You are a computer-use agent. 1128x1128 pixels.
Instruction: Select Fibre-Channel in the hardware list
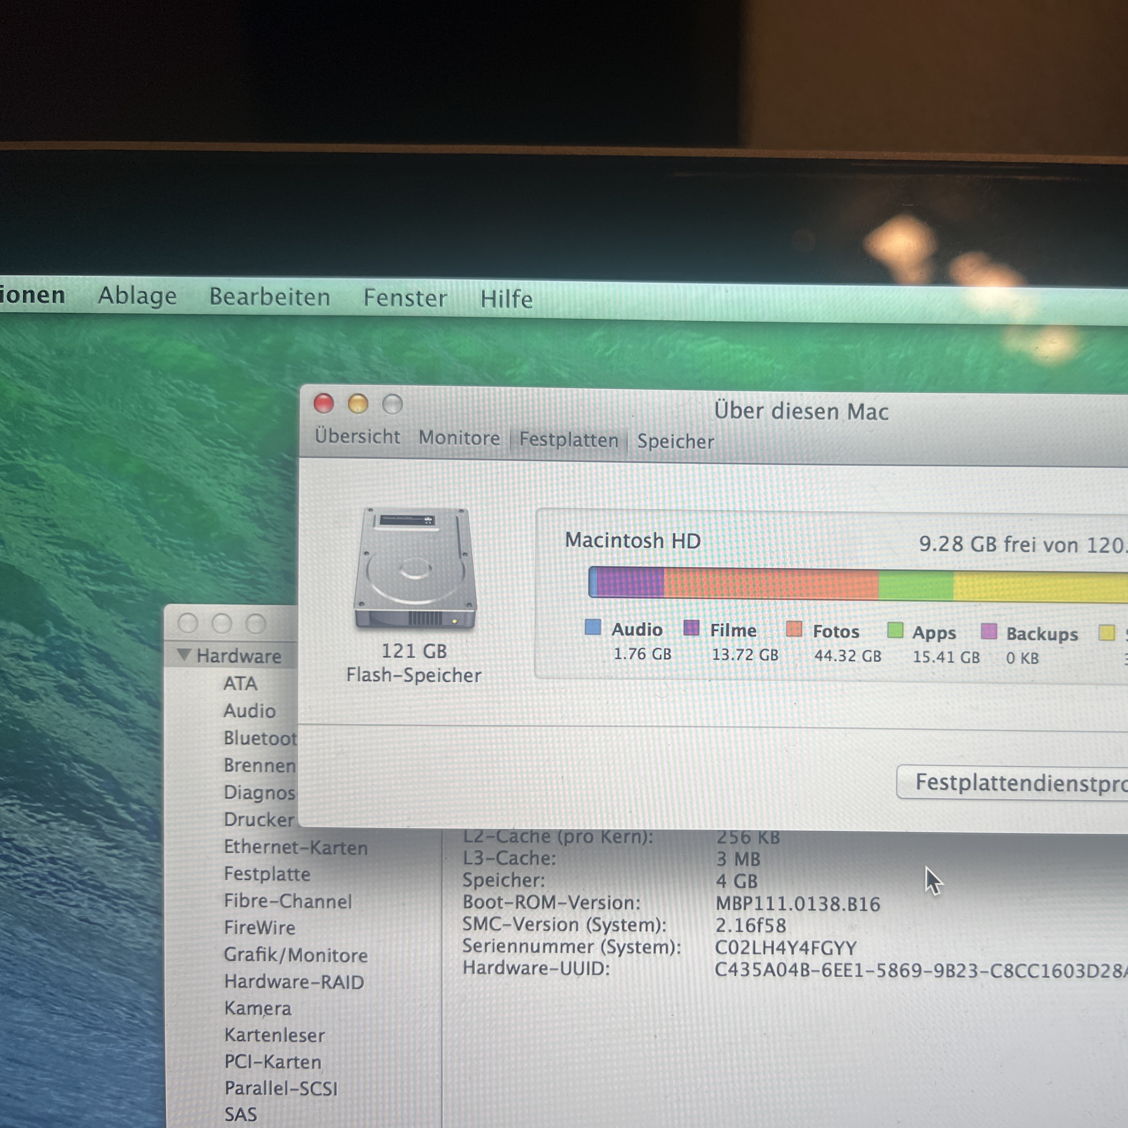tap(287, 901)
